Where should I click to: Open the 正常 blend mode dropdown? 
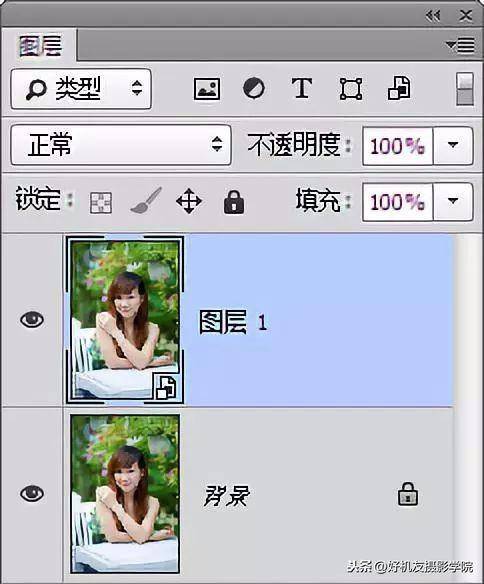(121, 145)
